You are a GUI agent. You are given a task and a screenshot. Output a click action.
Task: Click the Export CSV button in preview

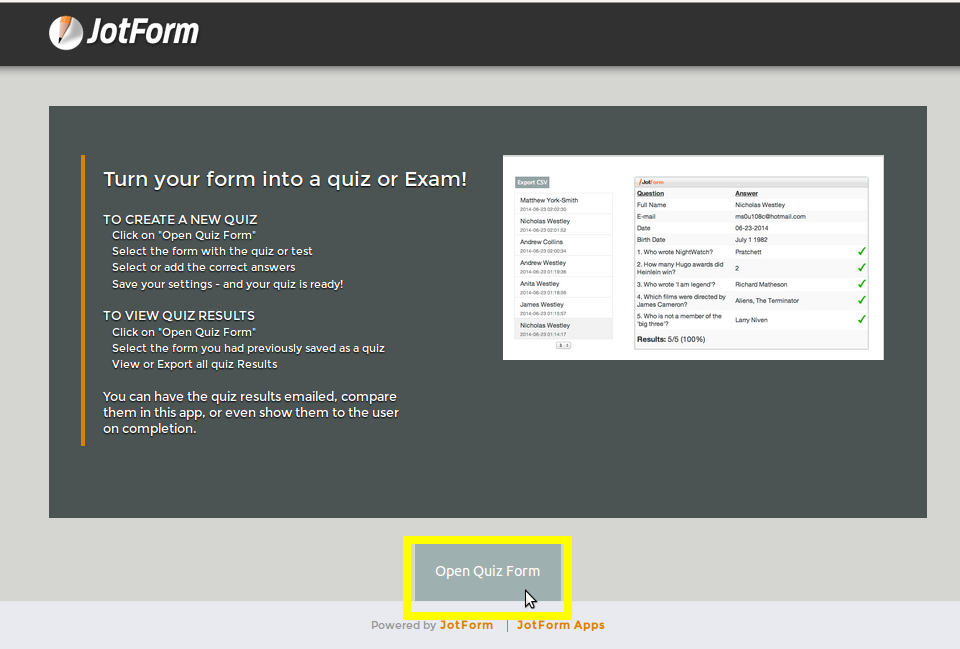(x=532, y=182)
